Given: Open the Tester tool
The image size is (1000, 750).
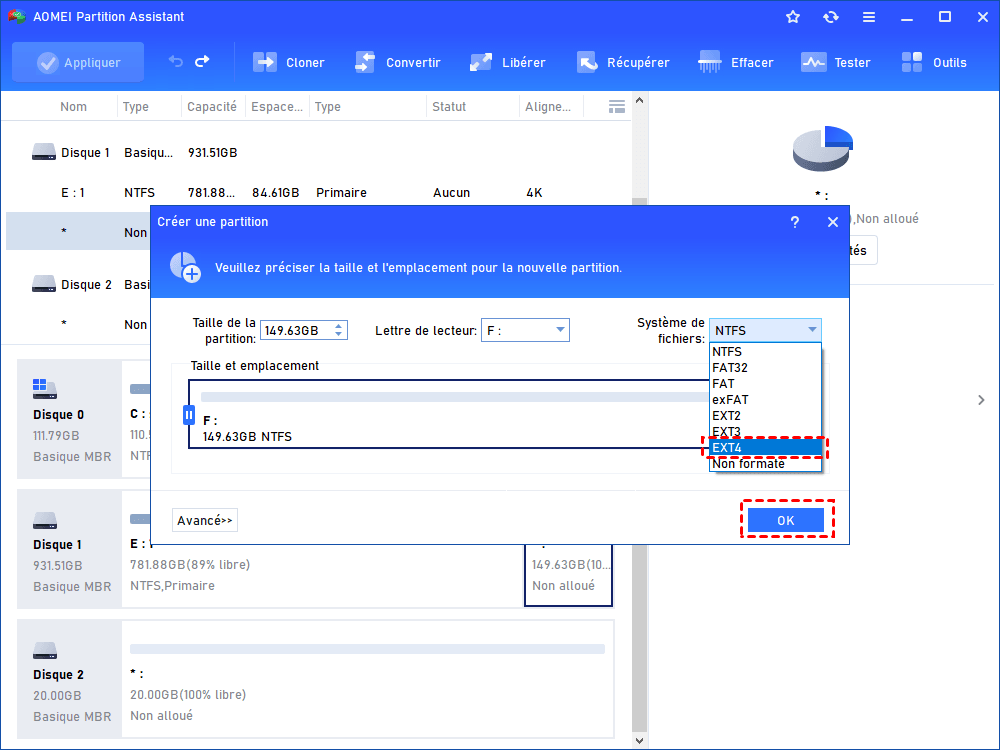Looking at the screenshot, I should pyautogui.click(x=835, y=62).
